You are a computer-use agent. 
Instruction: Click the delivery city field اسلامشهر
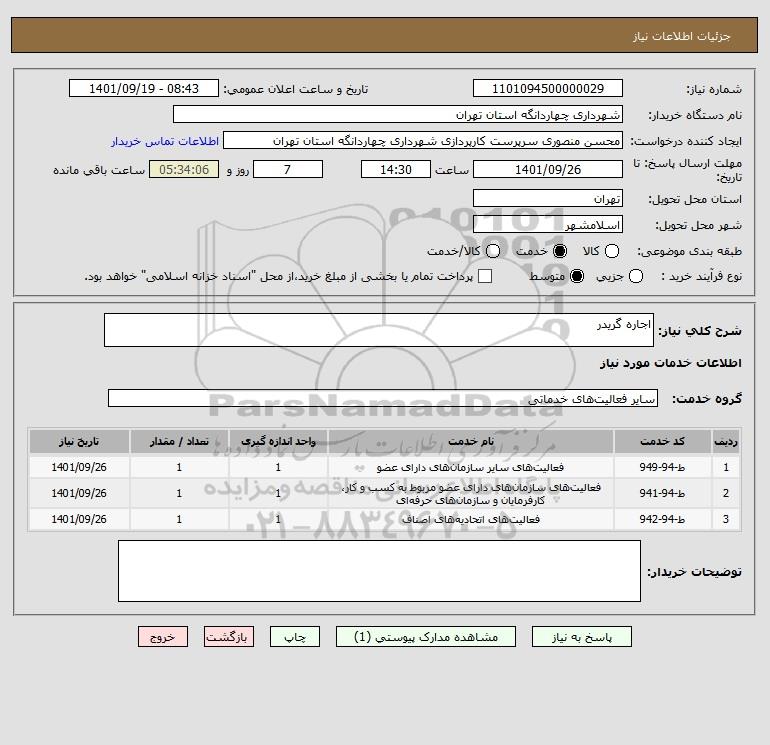coord(548,225)
